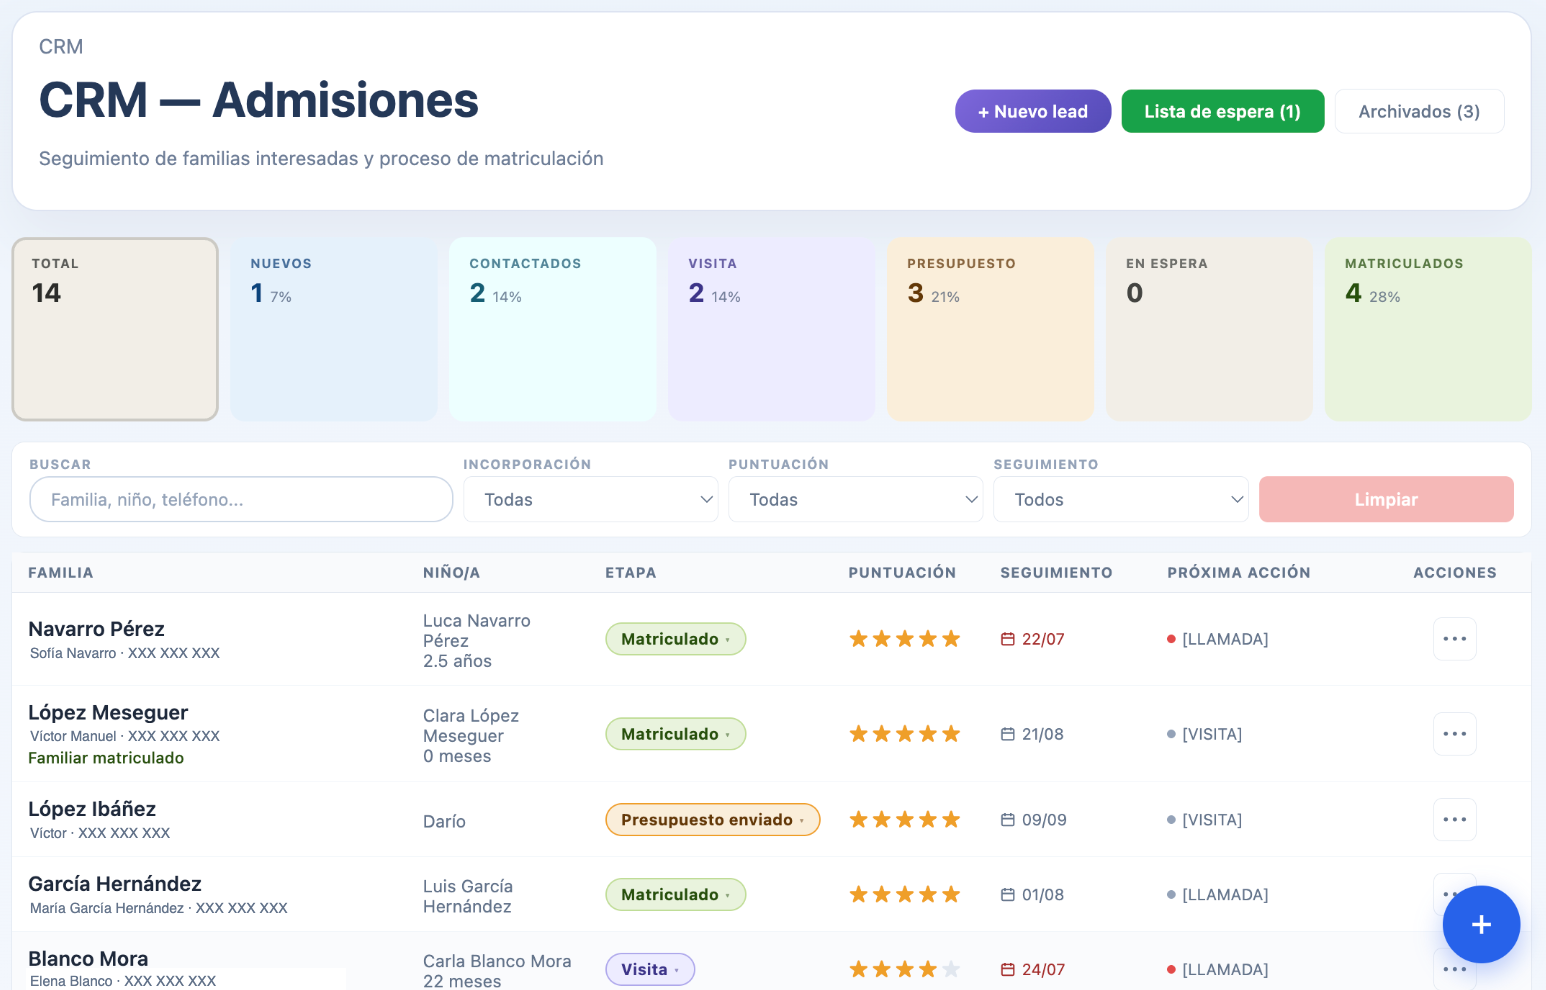The width and height of the screenshot is (1546, 990).
Task: Click the blue floating plus button
Action: [x=1481, y=924]
